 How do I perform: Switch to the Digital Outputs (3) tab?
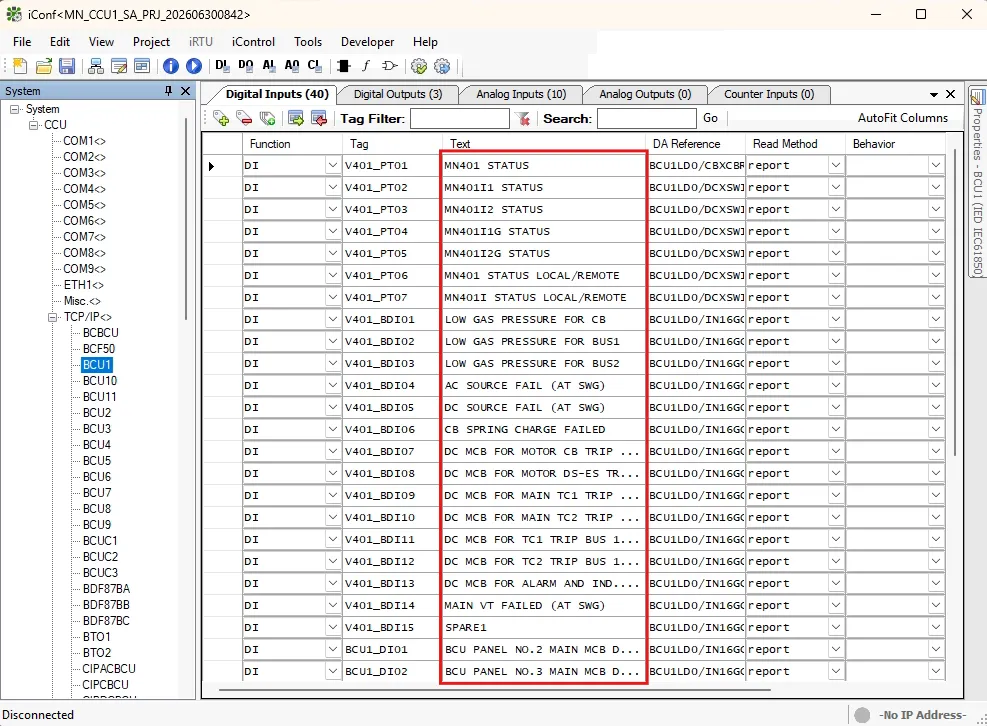tap(398, 94)
